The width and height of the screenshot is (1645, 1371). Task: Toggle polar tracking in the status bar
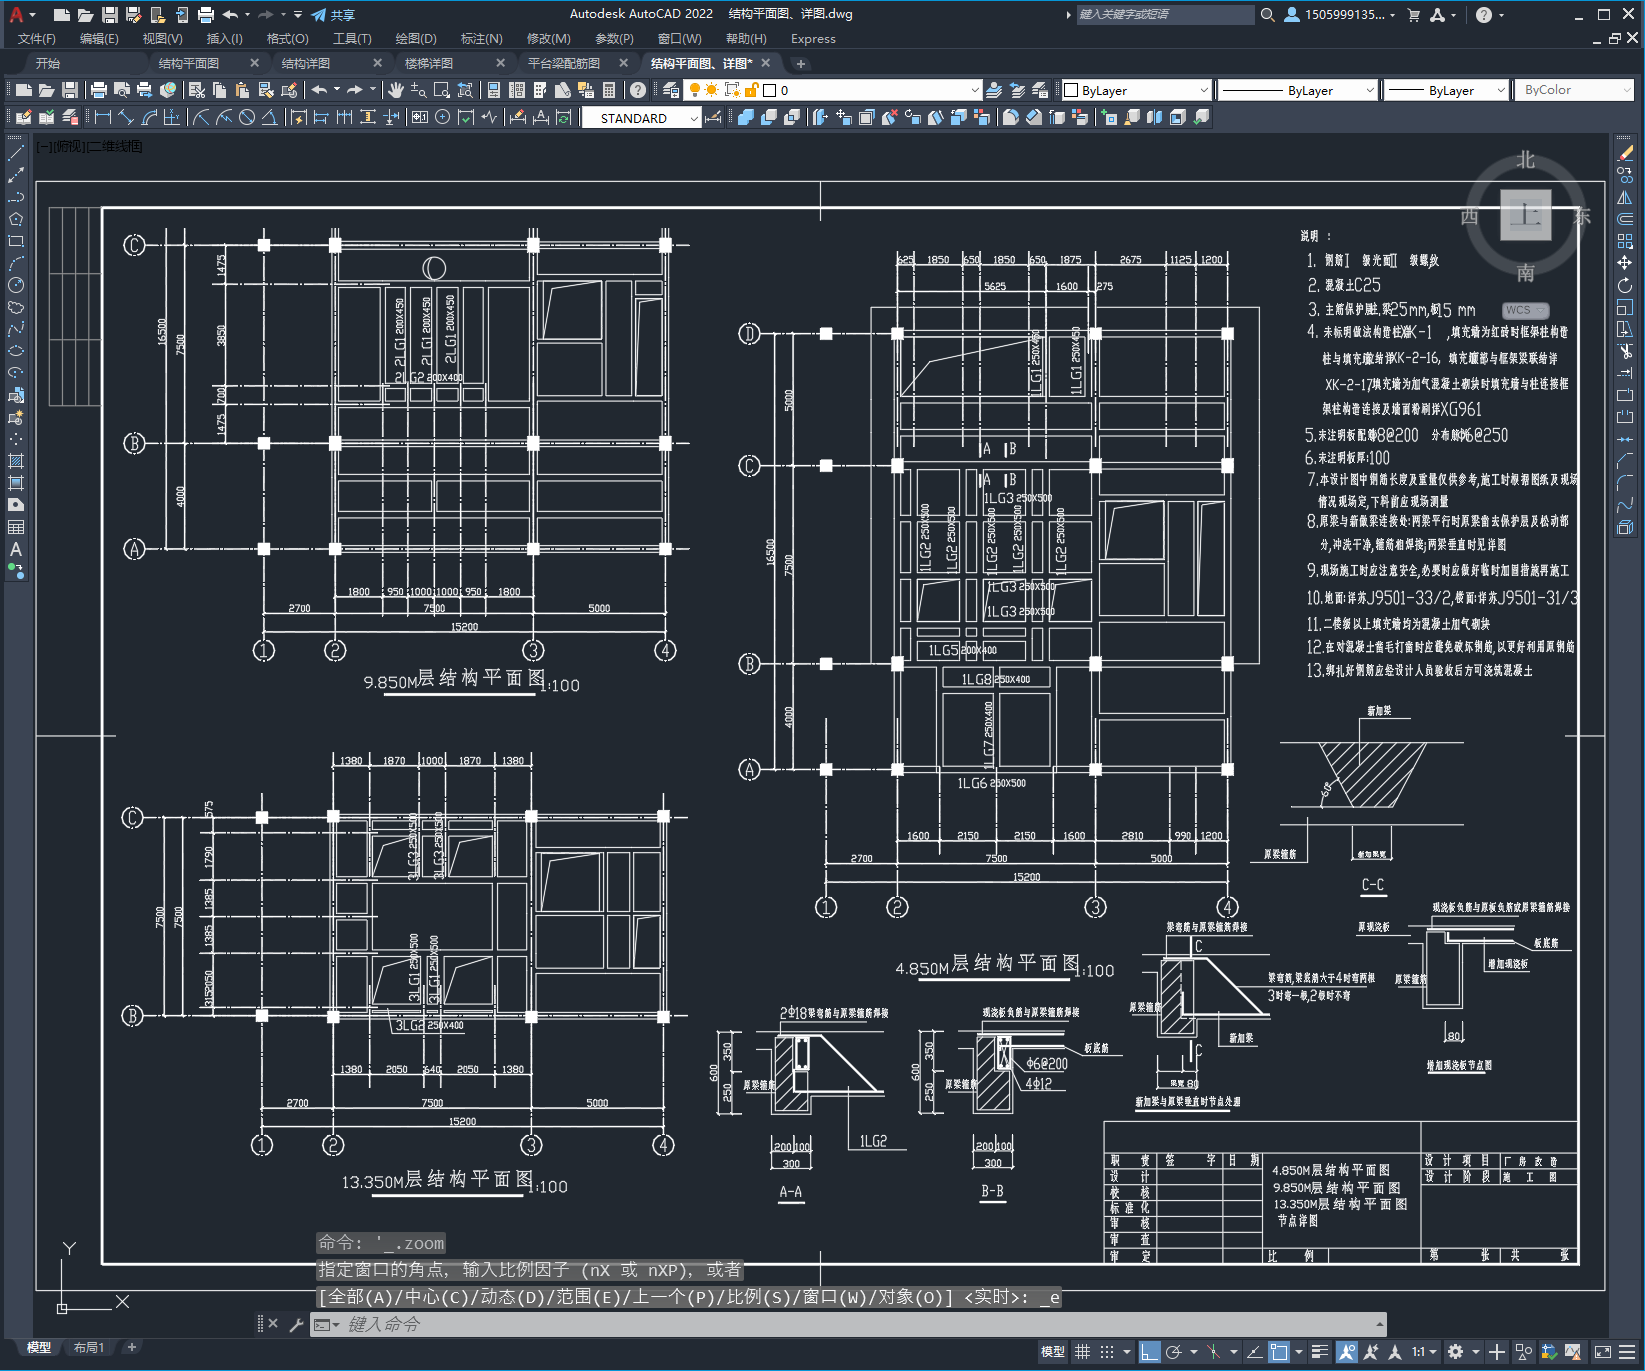(1174, 1352)
